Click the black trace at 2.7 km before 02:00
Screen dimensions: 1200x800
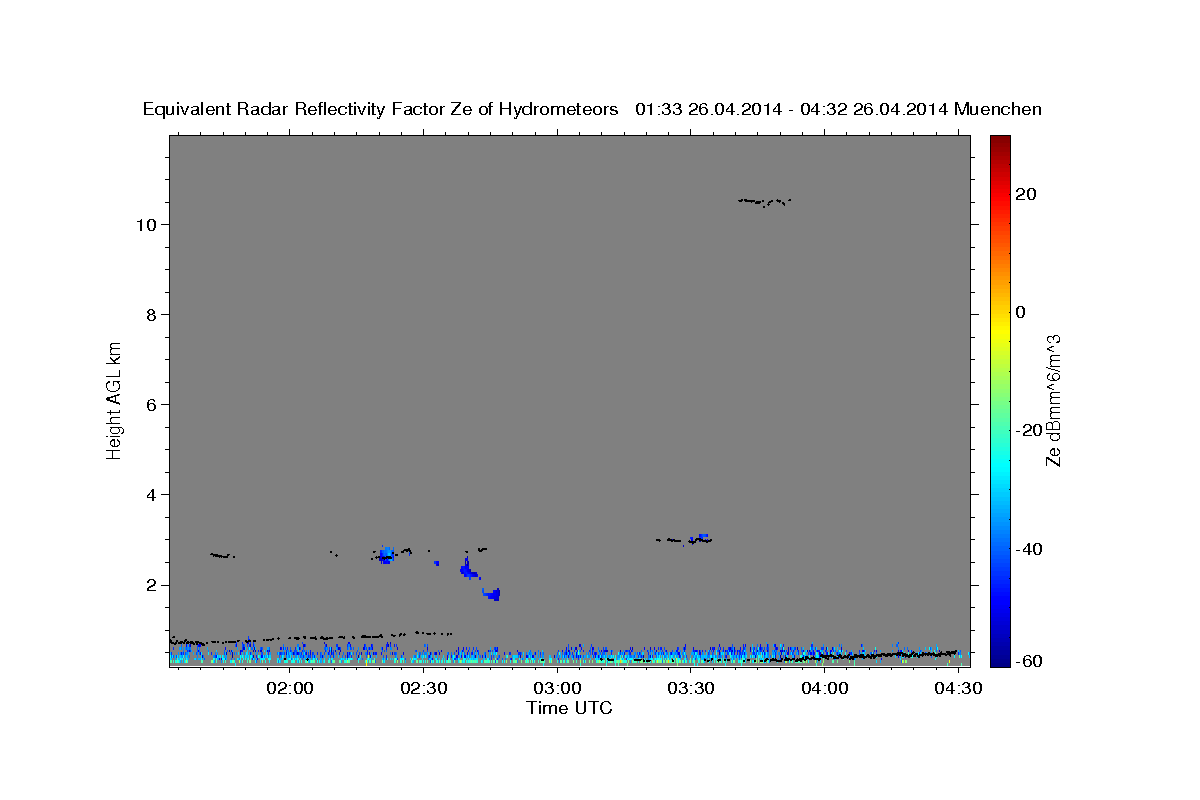coord(222,555)
